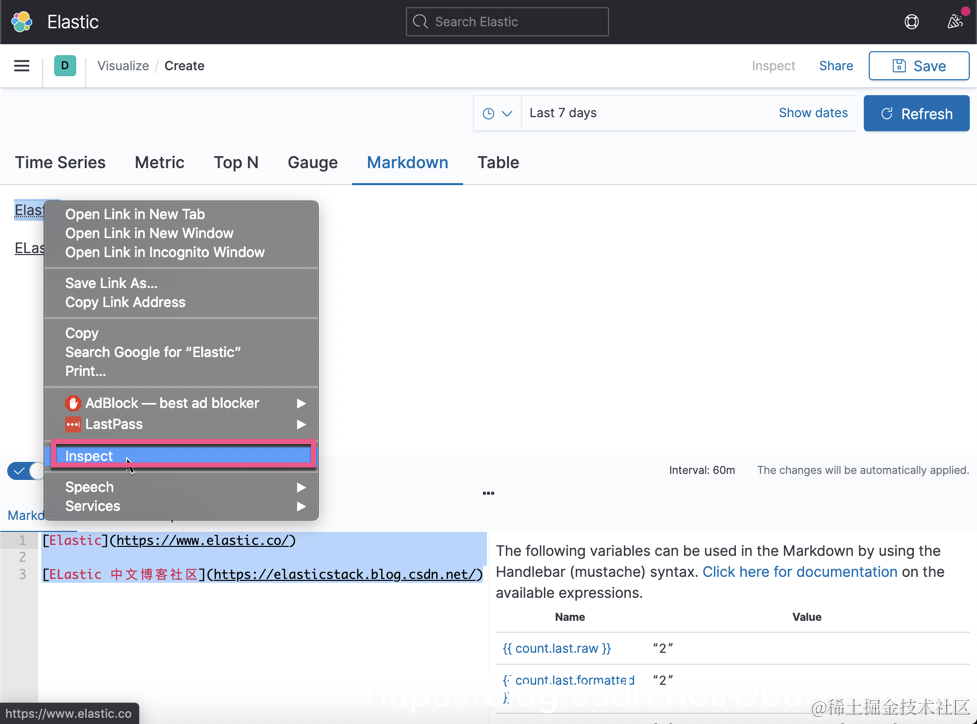Open the date quick menu clock icon
This screenshot has width=977, height=724.
click(x=497, y=113)
